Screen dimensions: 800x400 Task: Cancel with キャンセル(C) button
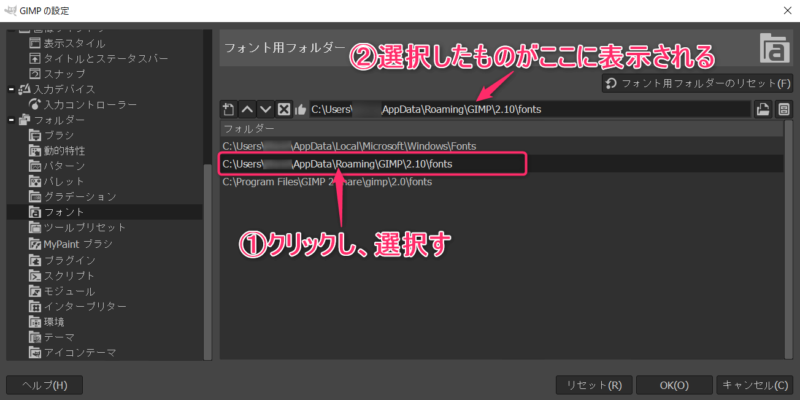click(755, 385)
